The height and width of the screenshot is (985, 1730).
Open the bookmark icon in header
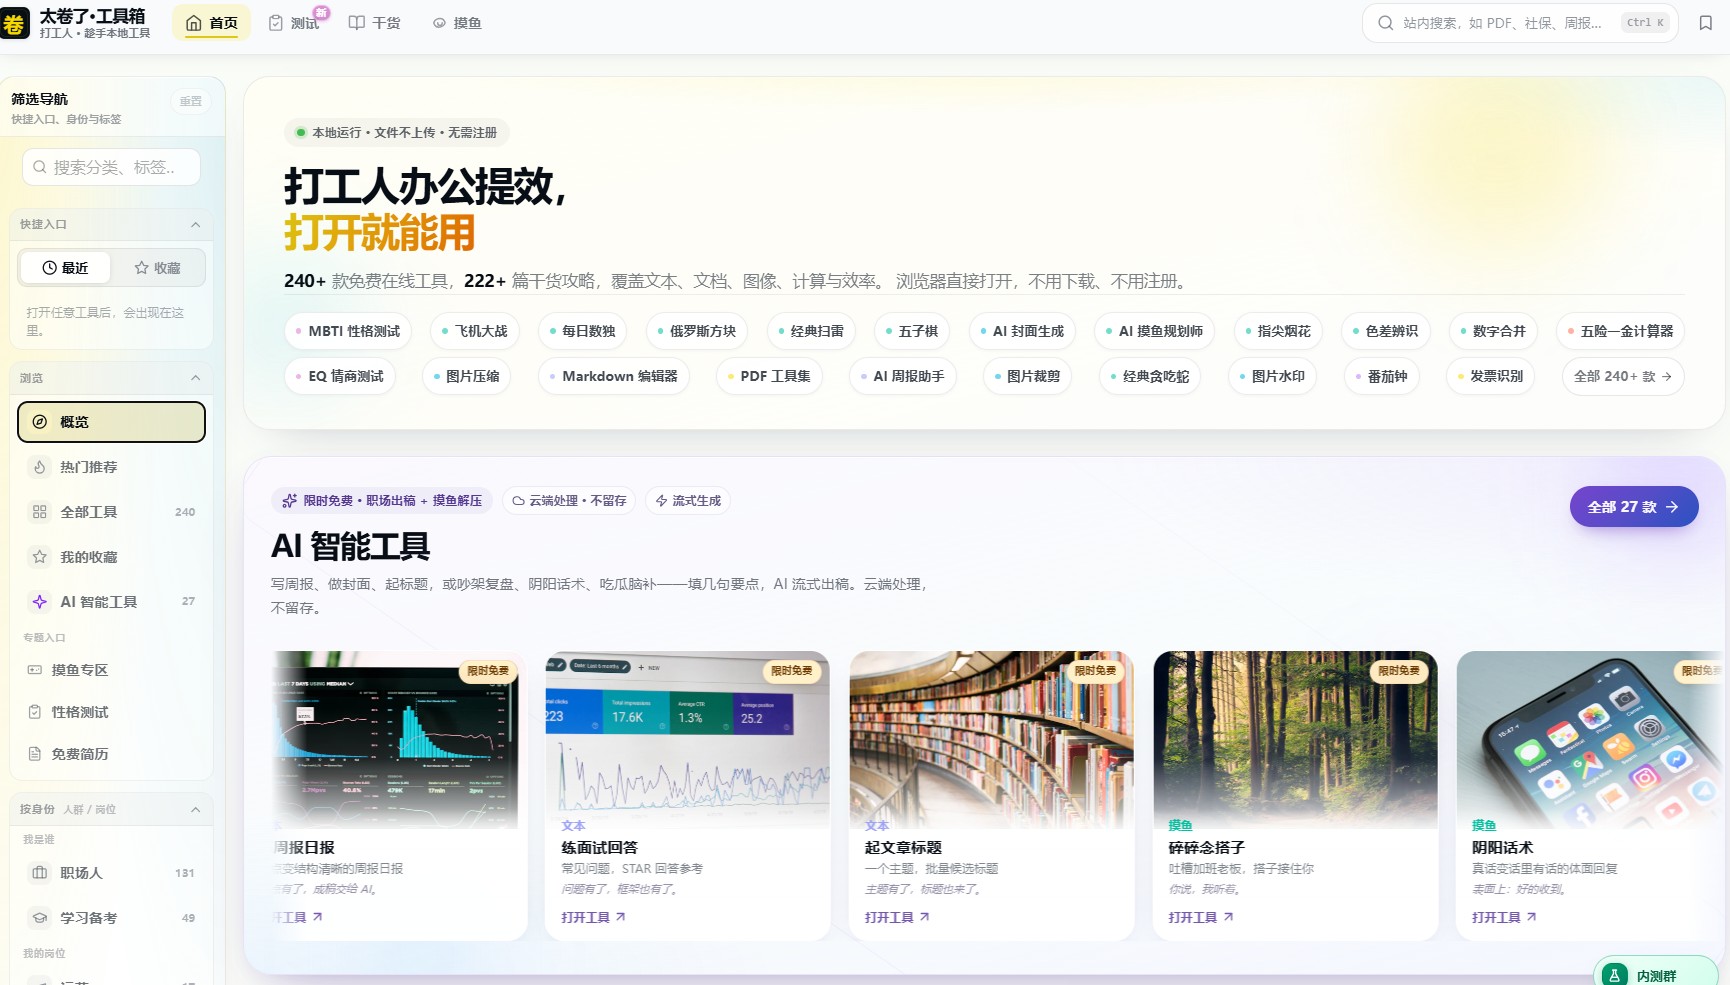pyautogui.click(x=1706, y=23)
